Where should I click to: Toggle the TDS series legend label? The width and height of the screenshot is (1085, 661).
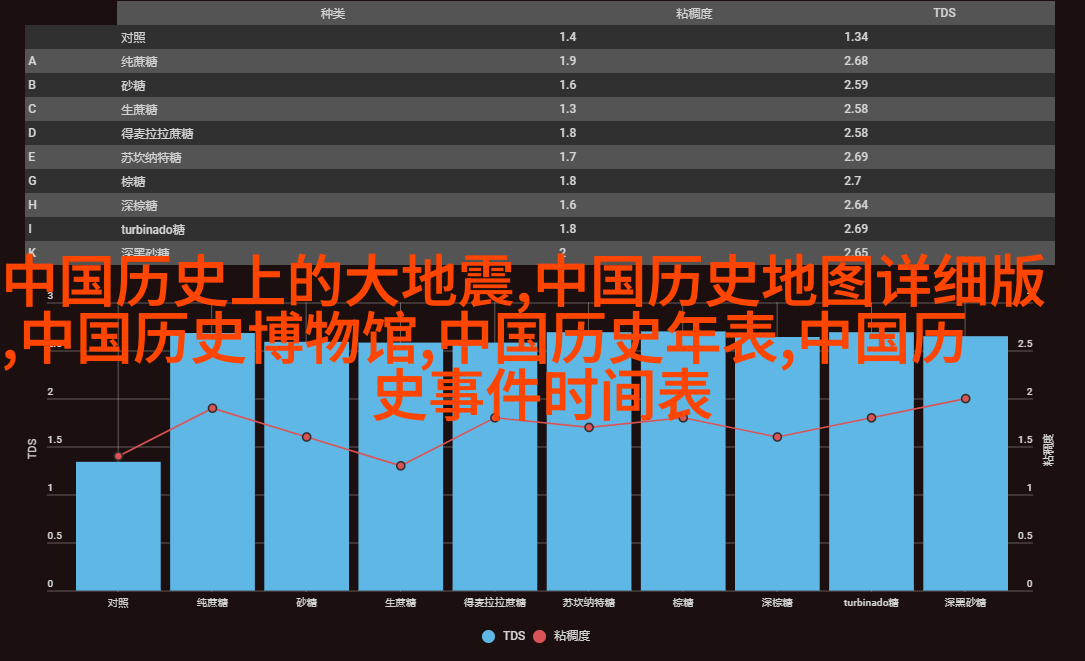pyautogui.click(x=514, y=636)
